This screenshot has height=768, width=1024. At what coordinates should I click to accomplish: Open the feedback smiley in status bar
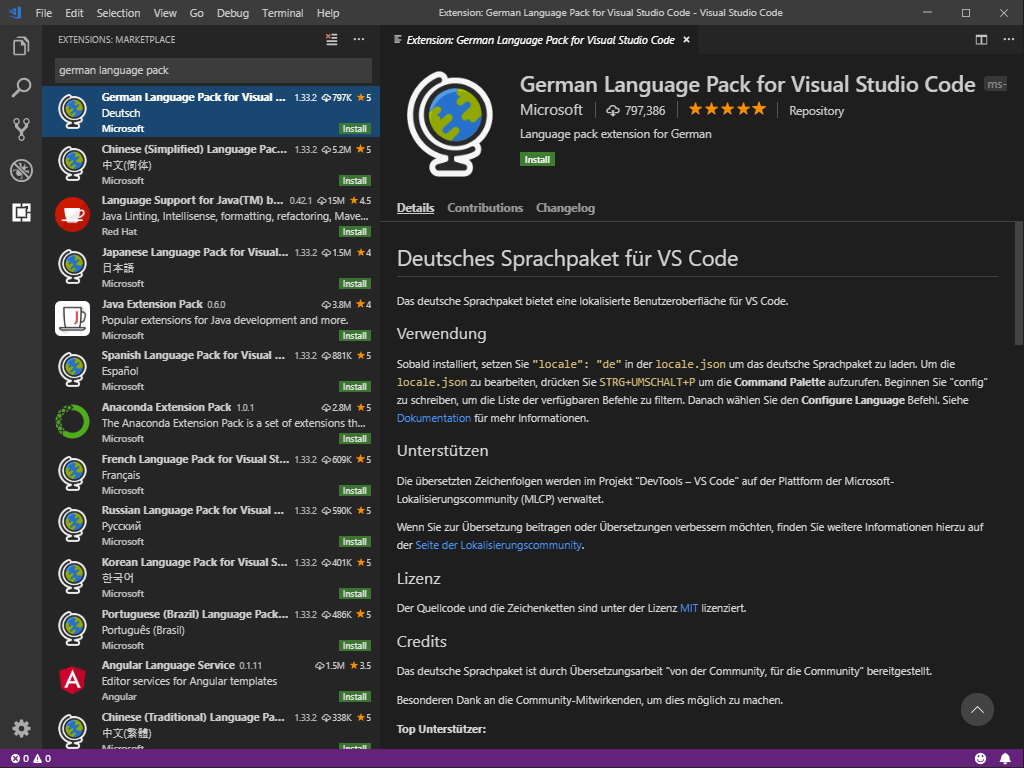(x=980, y=758)
